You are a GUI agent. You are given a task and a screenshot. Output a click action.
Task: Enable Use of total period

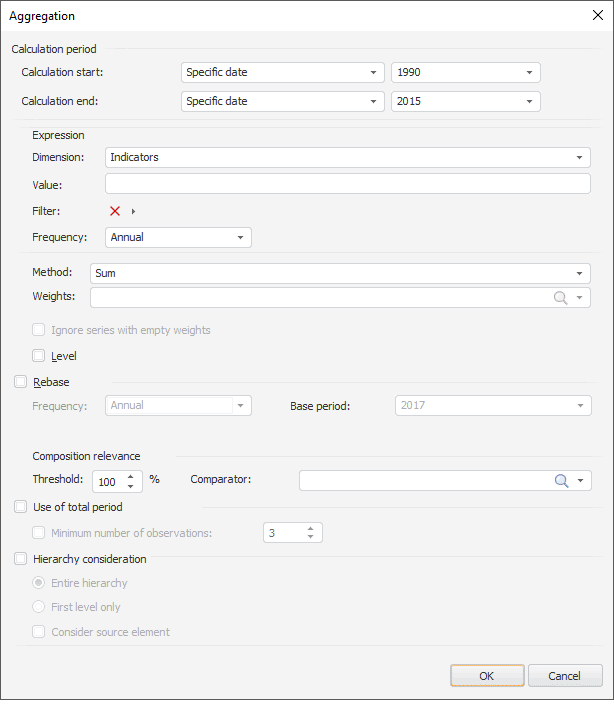(x=21, y=508)
